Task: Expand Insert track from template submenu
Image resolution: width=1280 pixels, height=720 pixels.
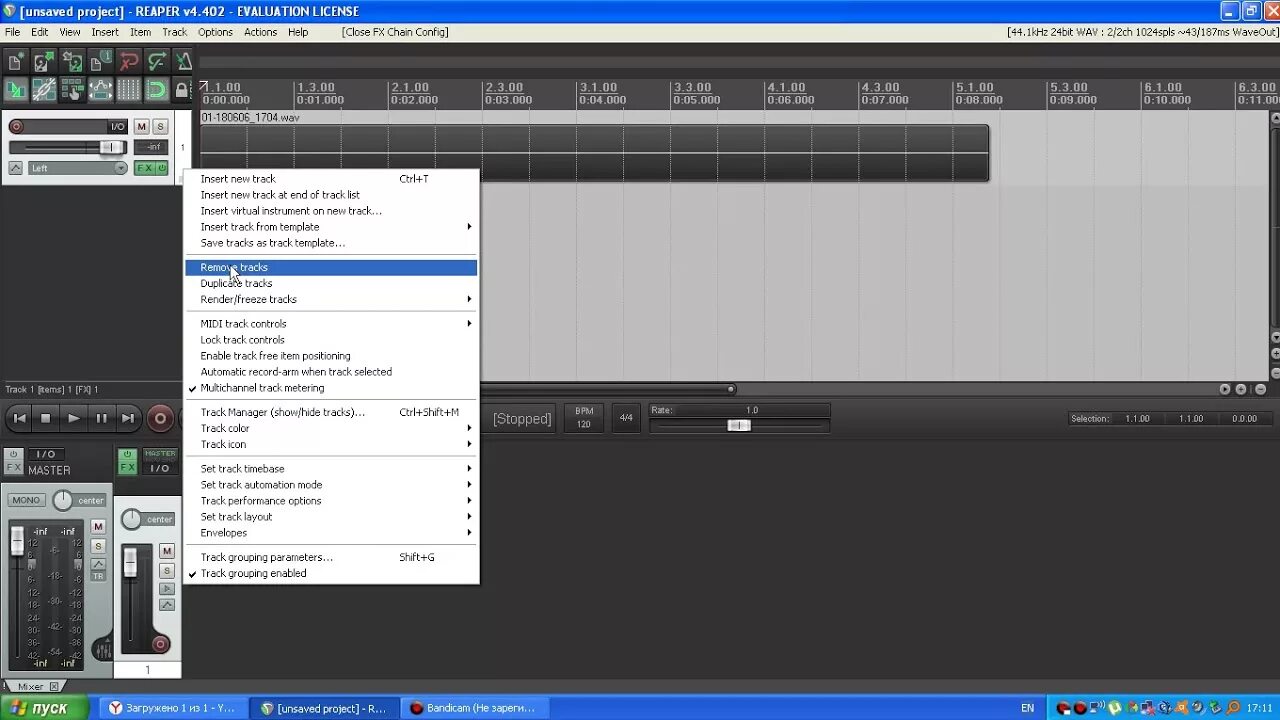Action: (x=331, y=227)
